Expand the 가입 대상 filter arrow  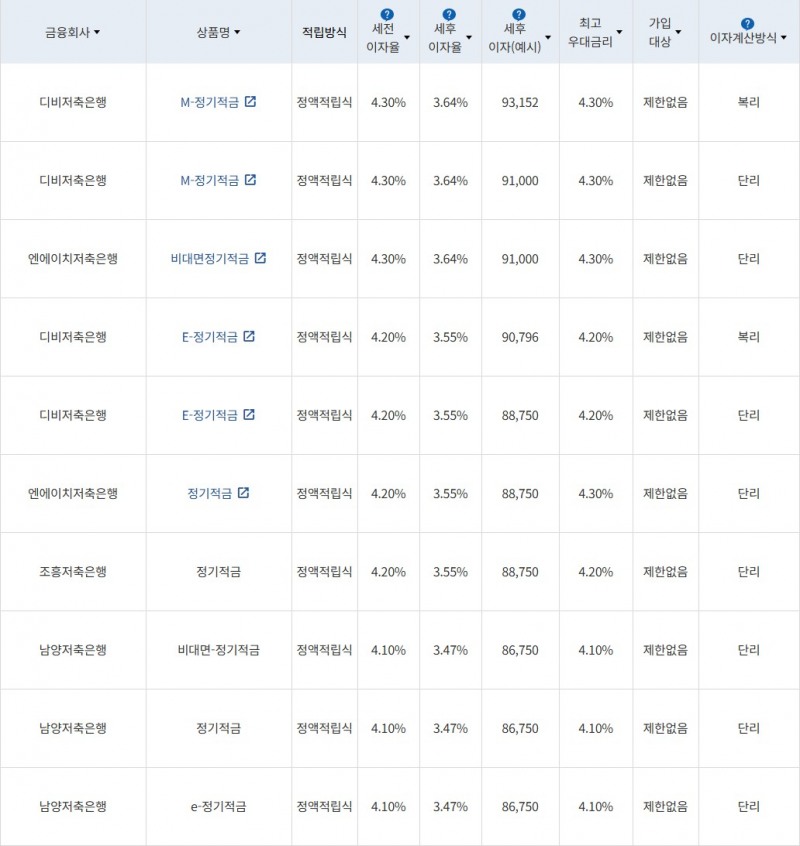click(x=678, y=33)
